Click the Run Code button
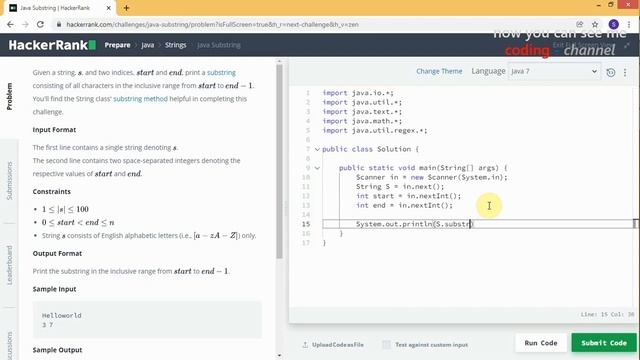 541,343
